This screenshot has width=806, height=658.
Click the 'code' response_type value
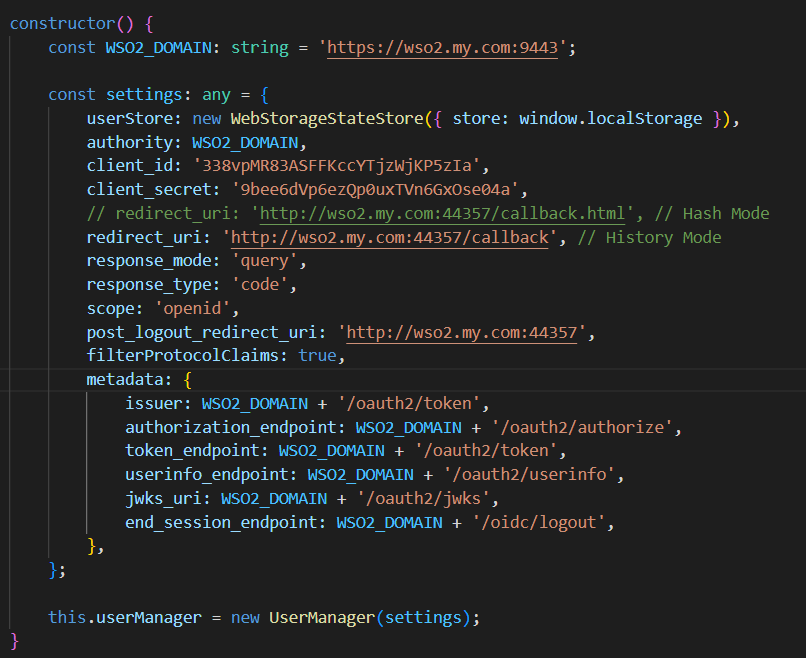(x=260, y=285)
